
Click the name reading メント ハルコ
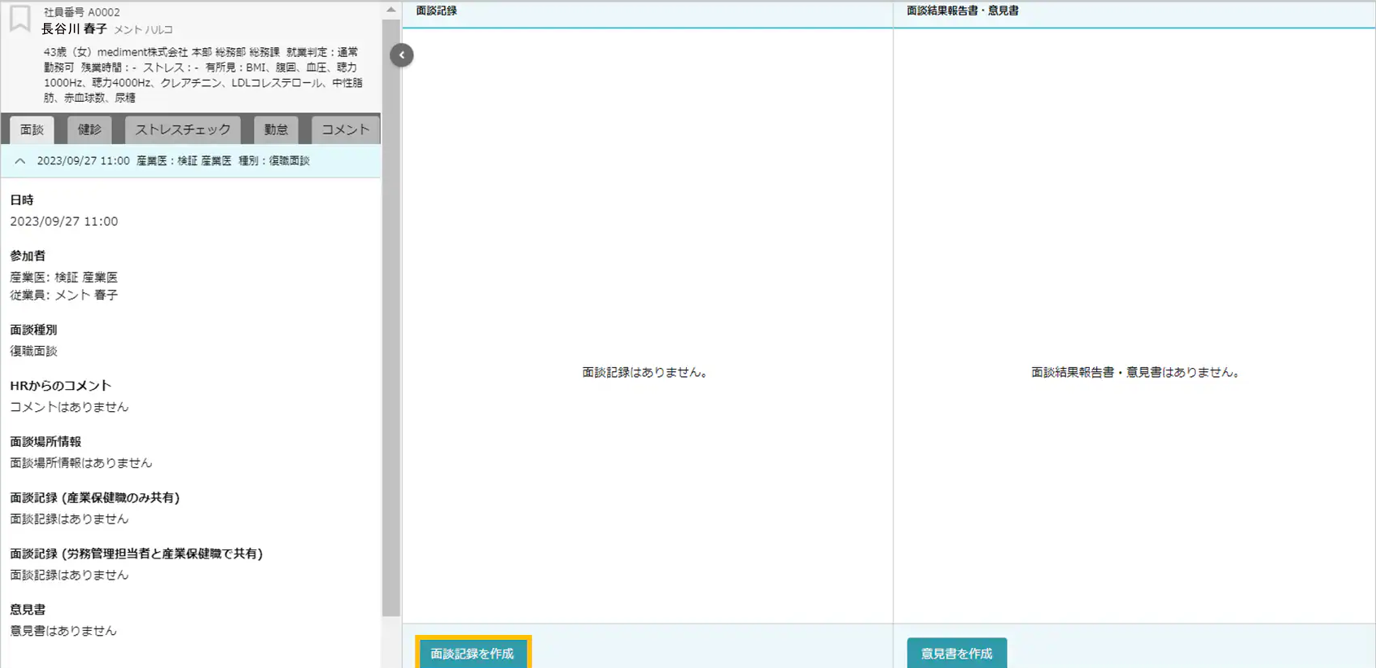pyautogui.click(x=144, y=30)
